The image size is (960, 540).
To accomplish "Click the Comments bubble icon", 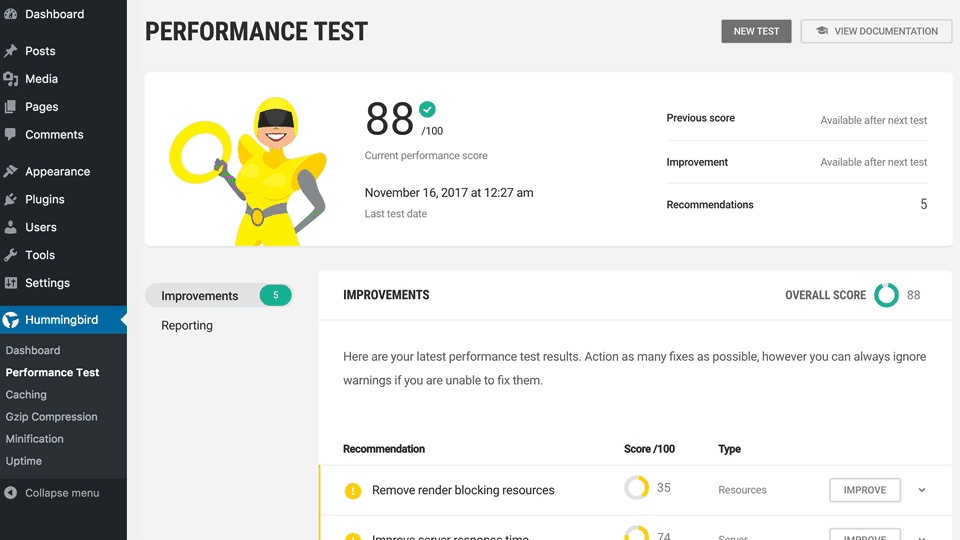I will click(x=11, y=135).
